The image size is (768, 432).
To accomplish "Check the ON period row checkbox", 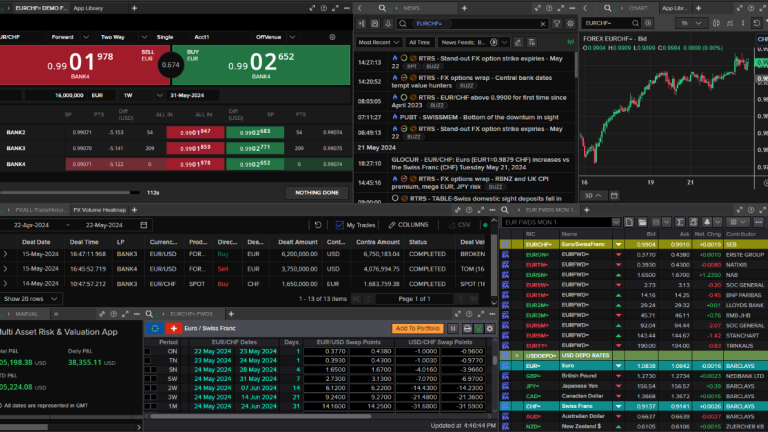I will [x=147, y=351].
